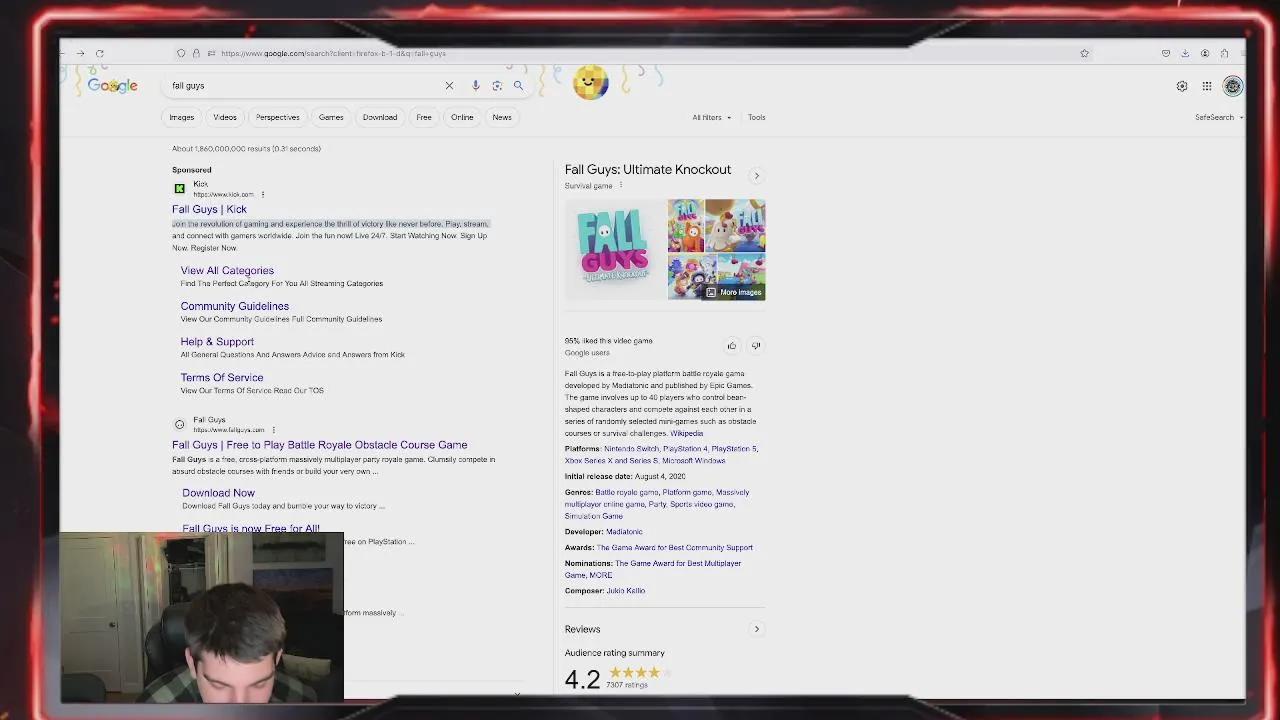Click More images button on thumbnails
The width and height of the screenshot is (1280, 720).
pyautogui.click(x=734, y=292)
